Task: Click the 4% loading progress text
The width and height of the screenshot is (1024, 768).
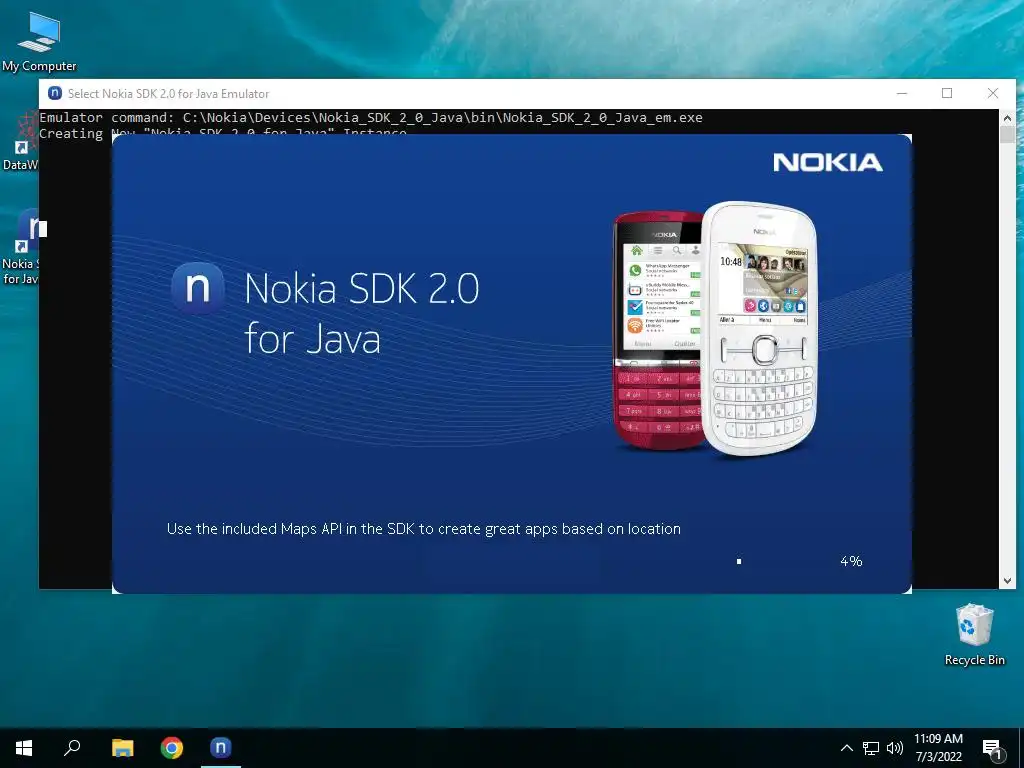Action: tap(851, 561)
